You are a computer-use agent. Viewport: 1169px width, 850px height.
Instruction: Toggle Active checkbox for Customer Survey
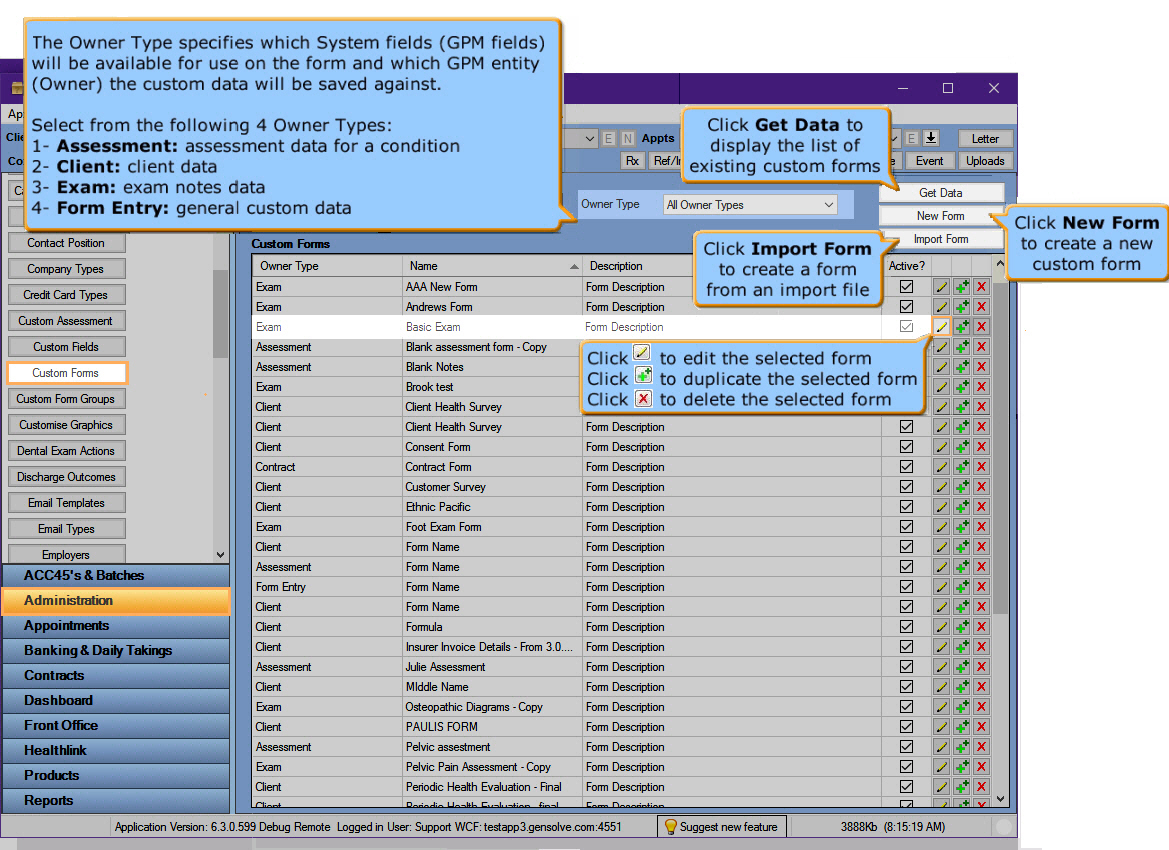(x=907, y=487)
